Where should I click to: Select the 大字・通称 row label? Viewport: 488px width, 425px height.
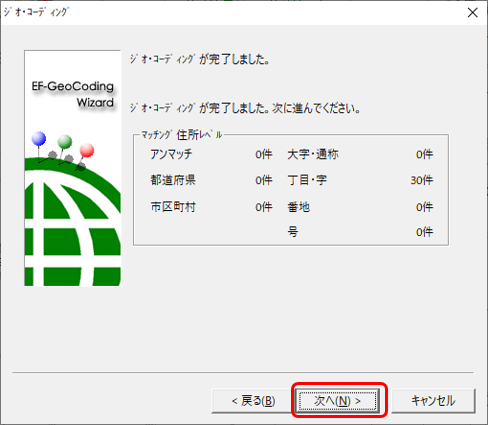click(x=313, y=154)
